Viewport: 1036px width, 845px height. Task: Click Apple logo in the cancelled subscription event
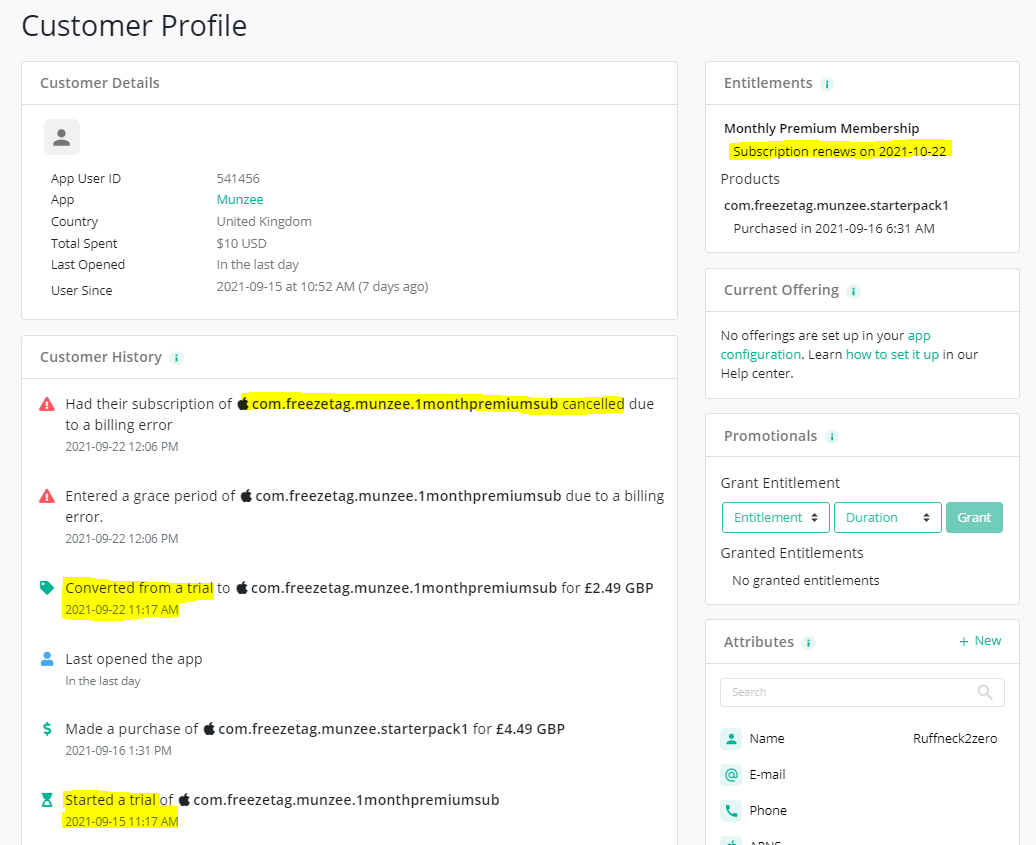click(x=243, y=403)
